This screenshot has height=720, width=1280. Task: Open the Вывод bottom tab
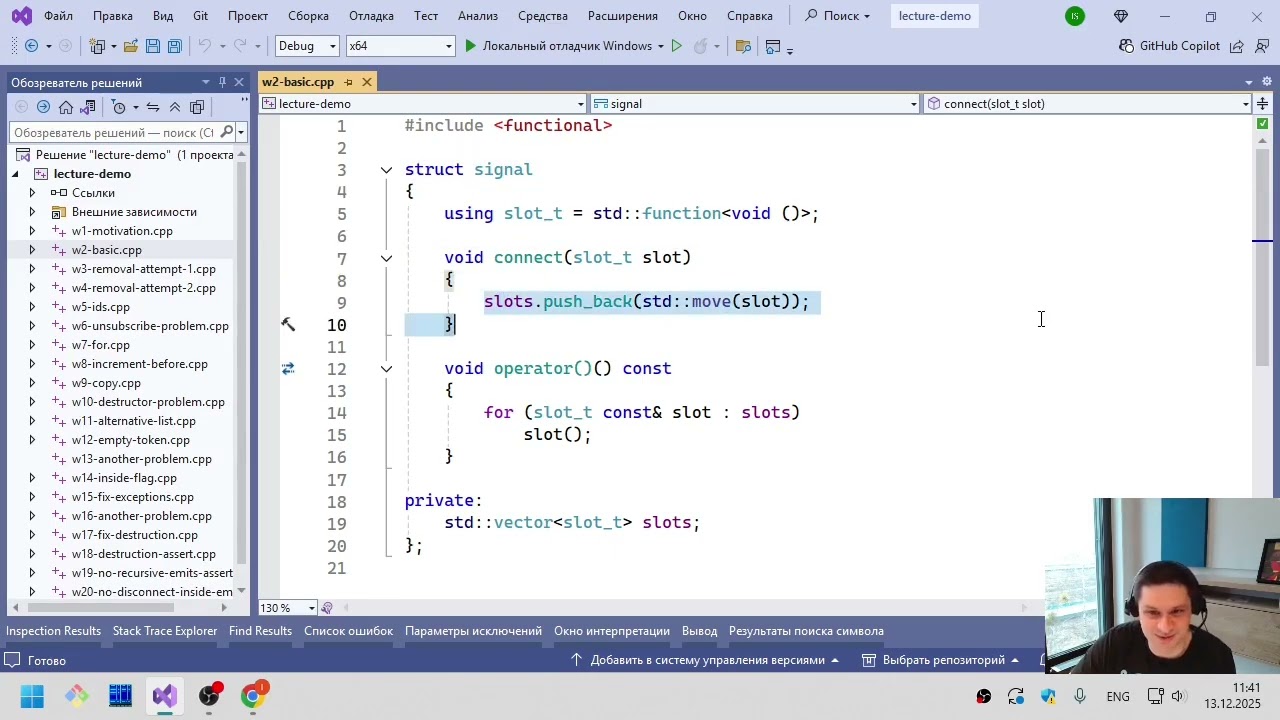click(x=699, y=631)
